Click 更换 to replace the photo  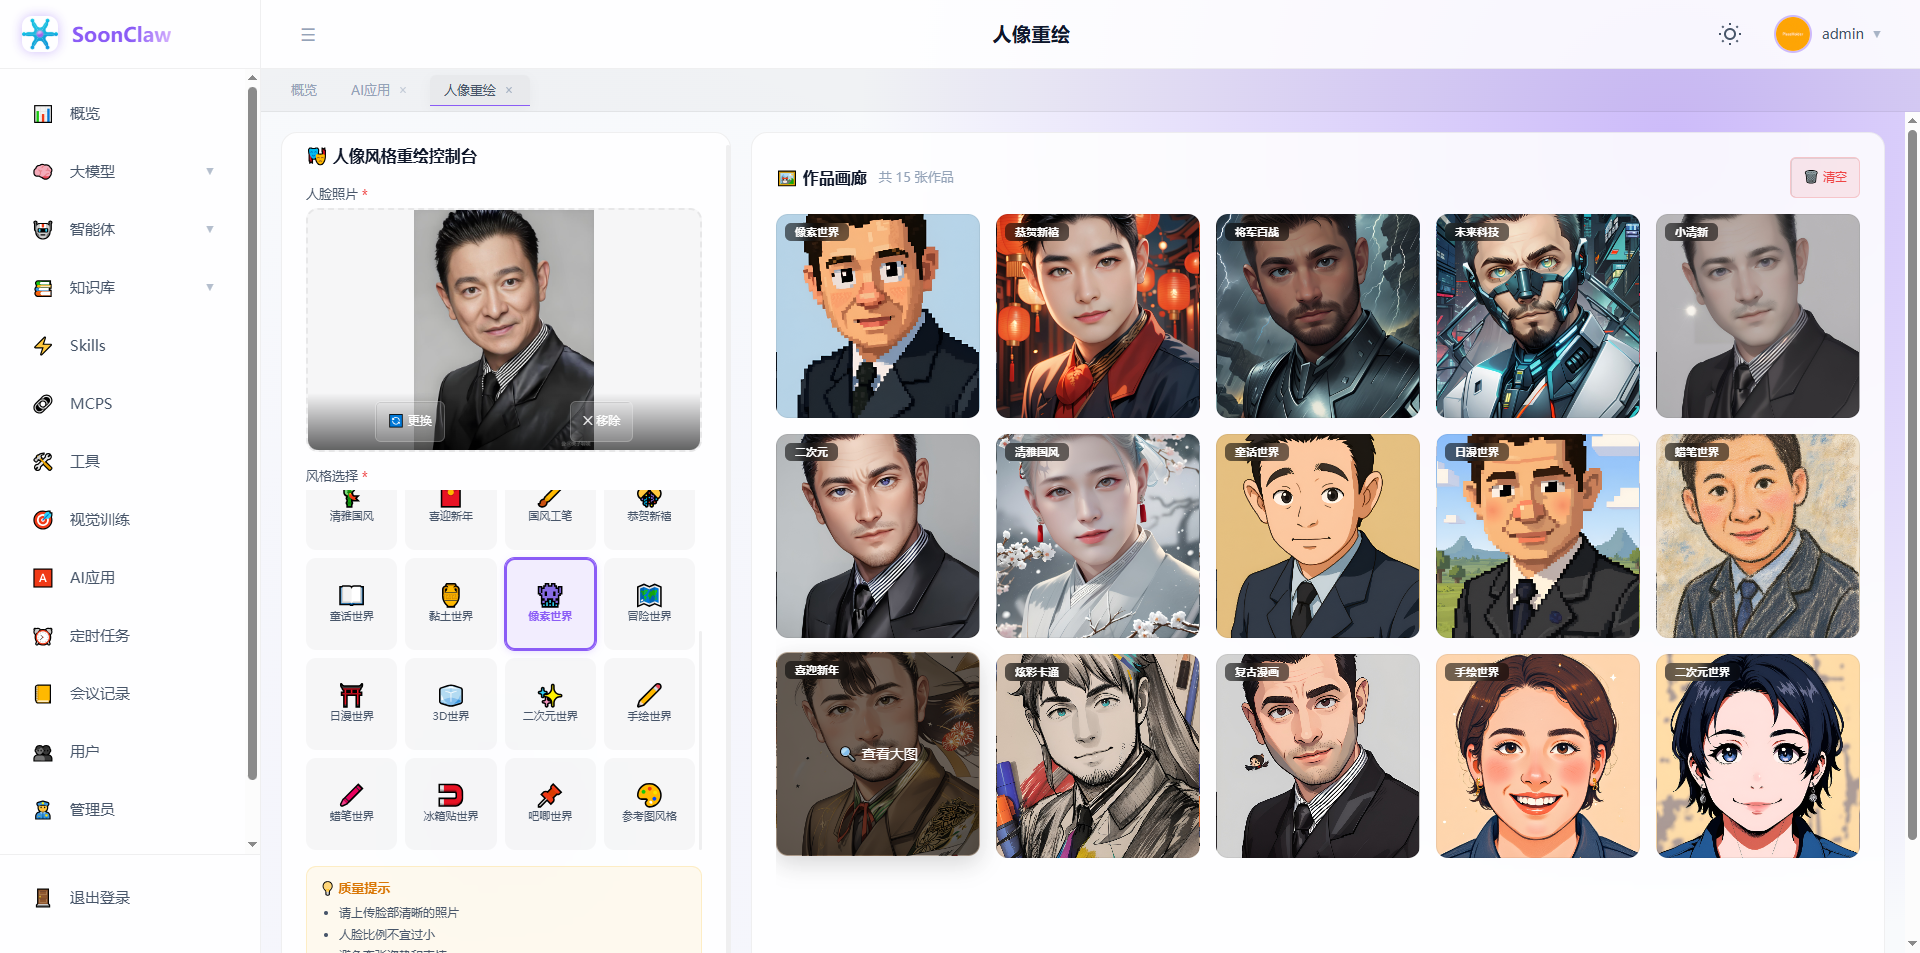[410, 421]
